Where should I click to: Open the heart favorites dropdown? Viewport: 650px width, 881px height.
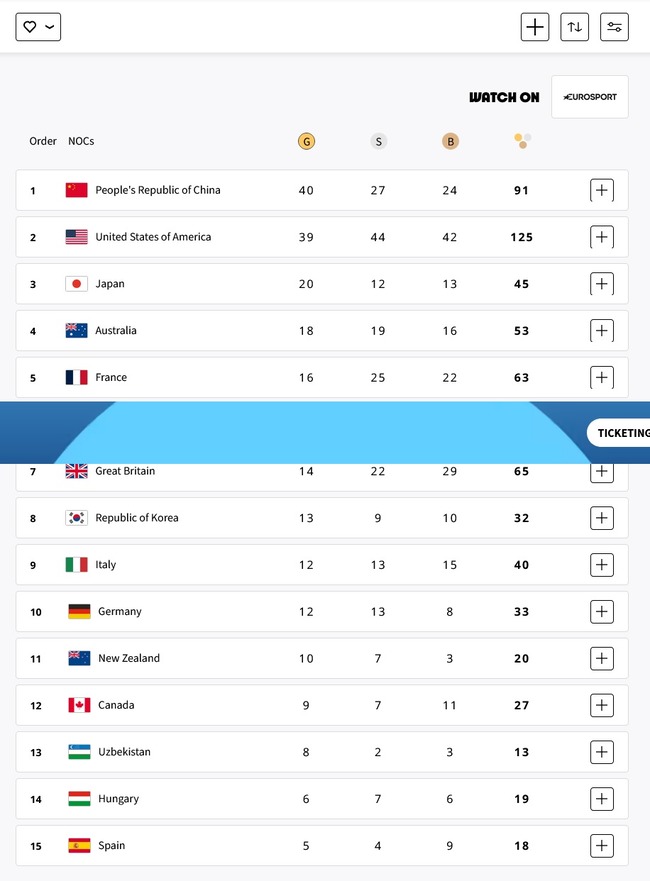38,27
